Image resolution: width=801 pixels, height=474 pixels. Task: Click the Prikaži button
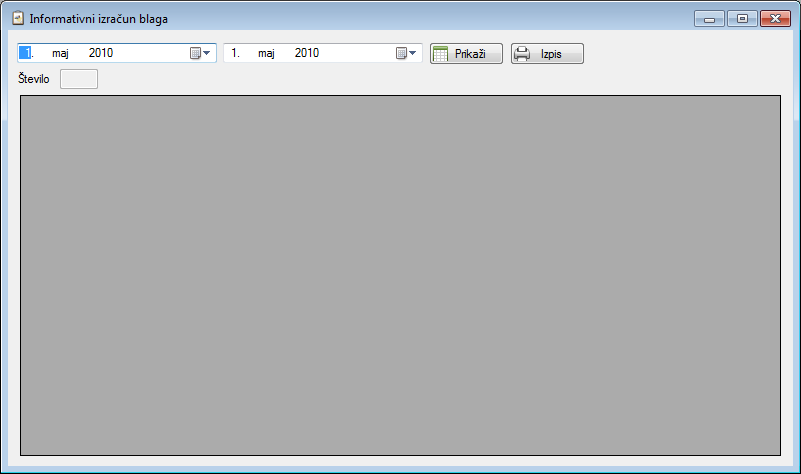coord(466,54)
